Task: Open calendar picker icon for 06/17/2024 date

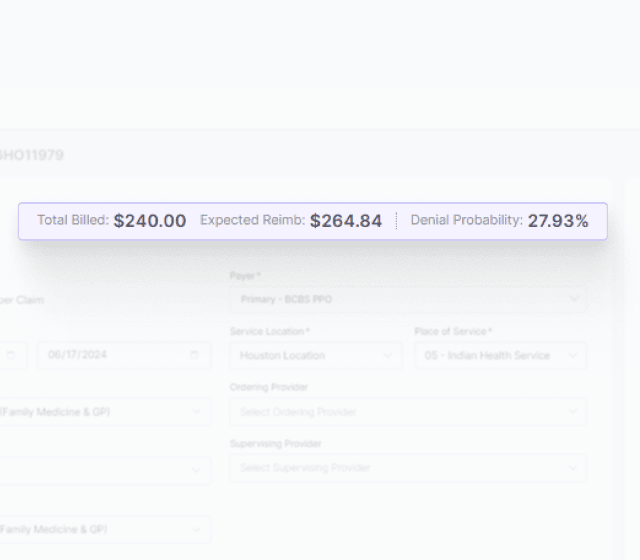Action: (x=194, y=355)
